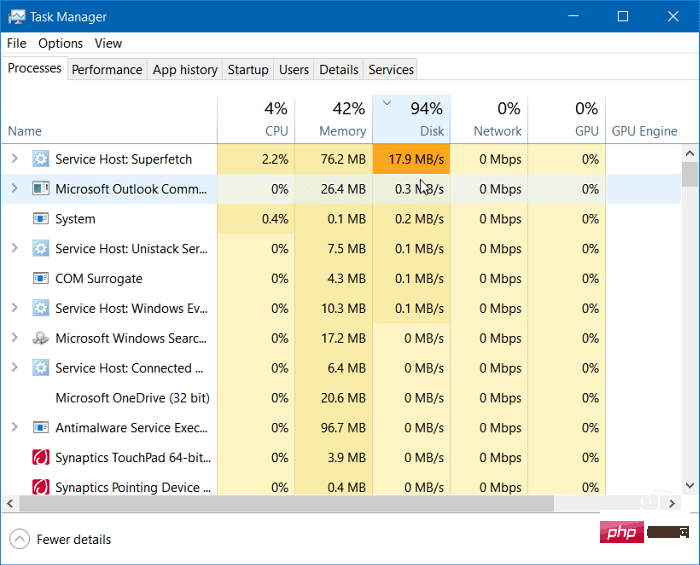Select Synaptics TouchPad 64-bit process name
The image size is (700, 565).
(x=133, y=457)
